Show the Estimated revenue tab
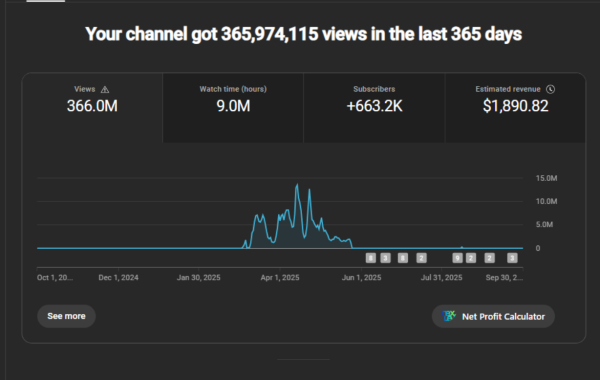Viewport: 600px width, 380px height. (x=515, y=108)
